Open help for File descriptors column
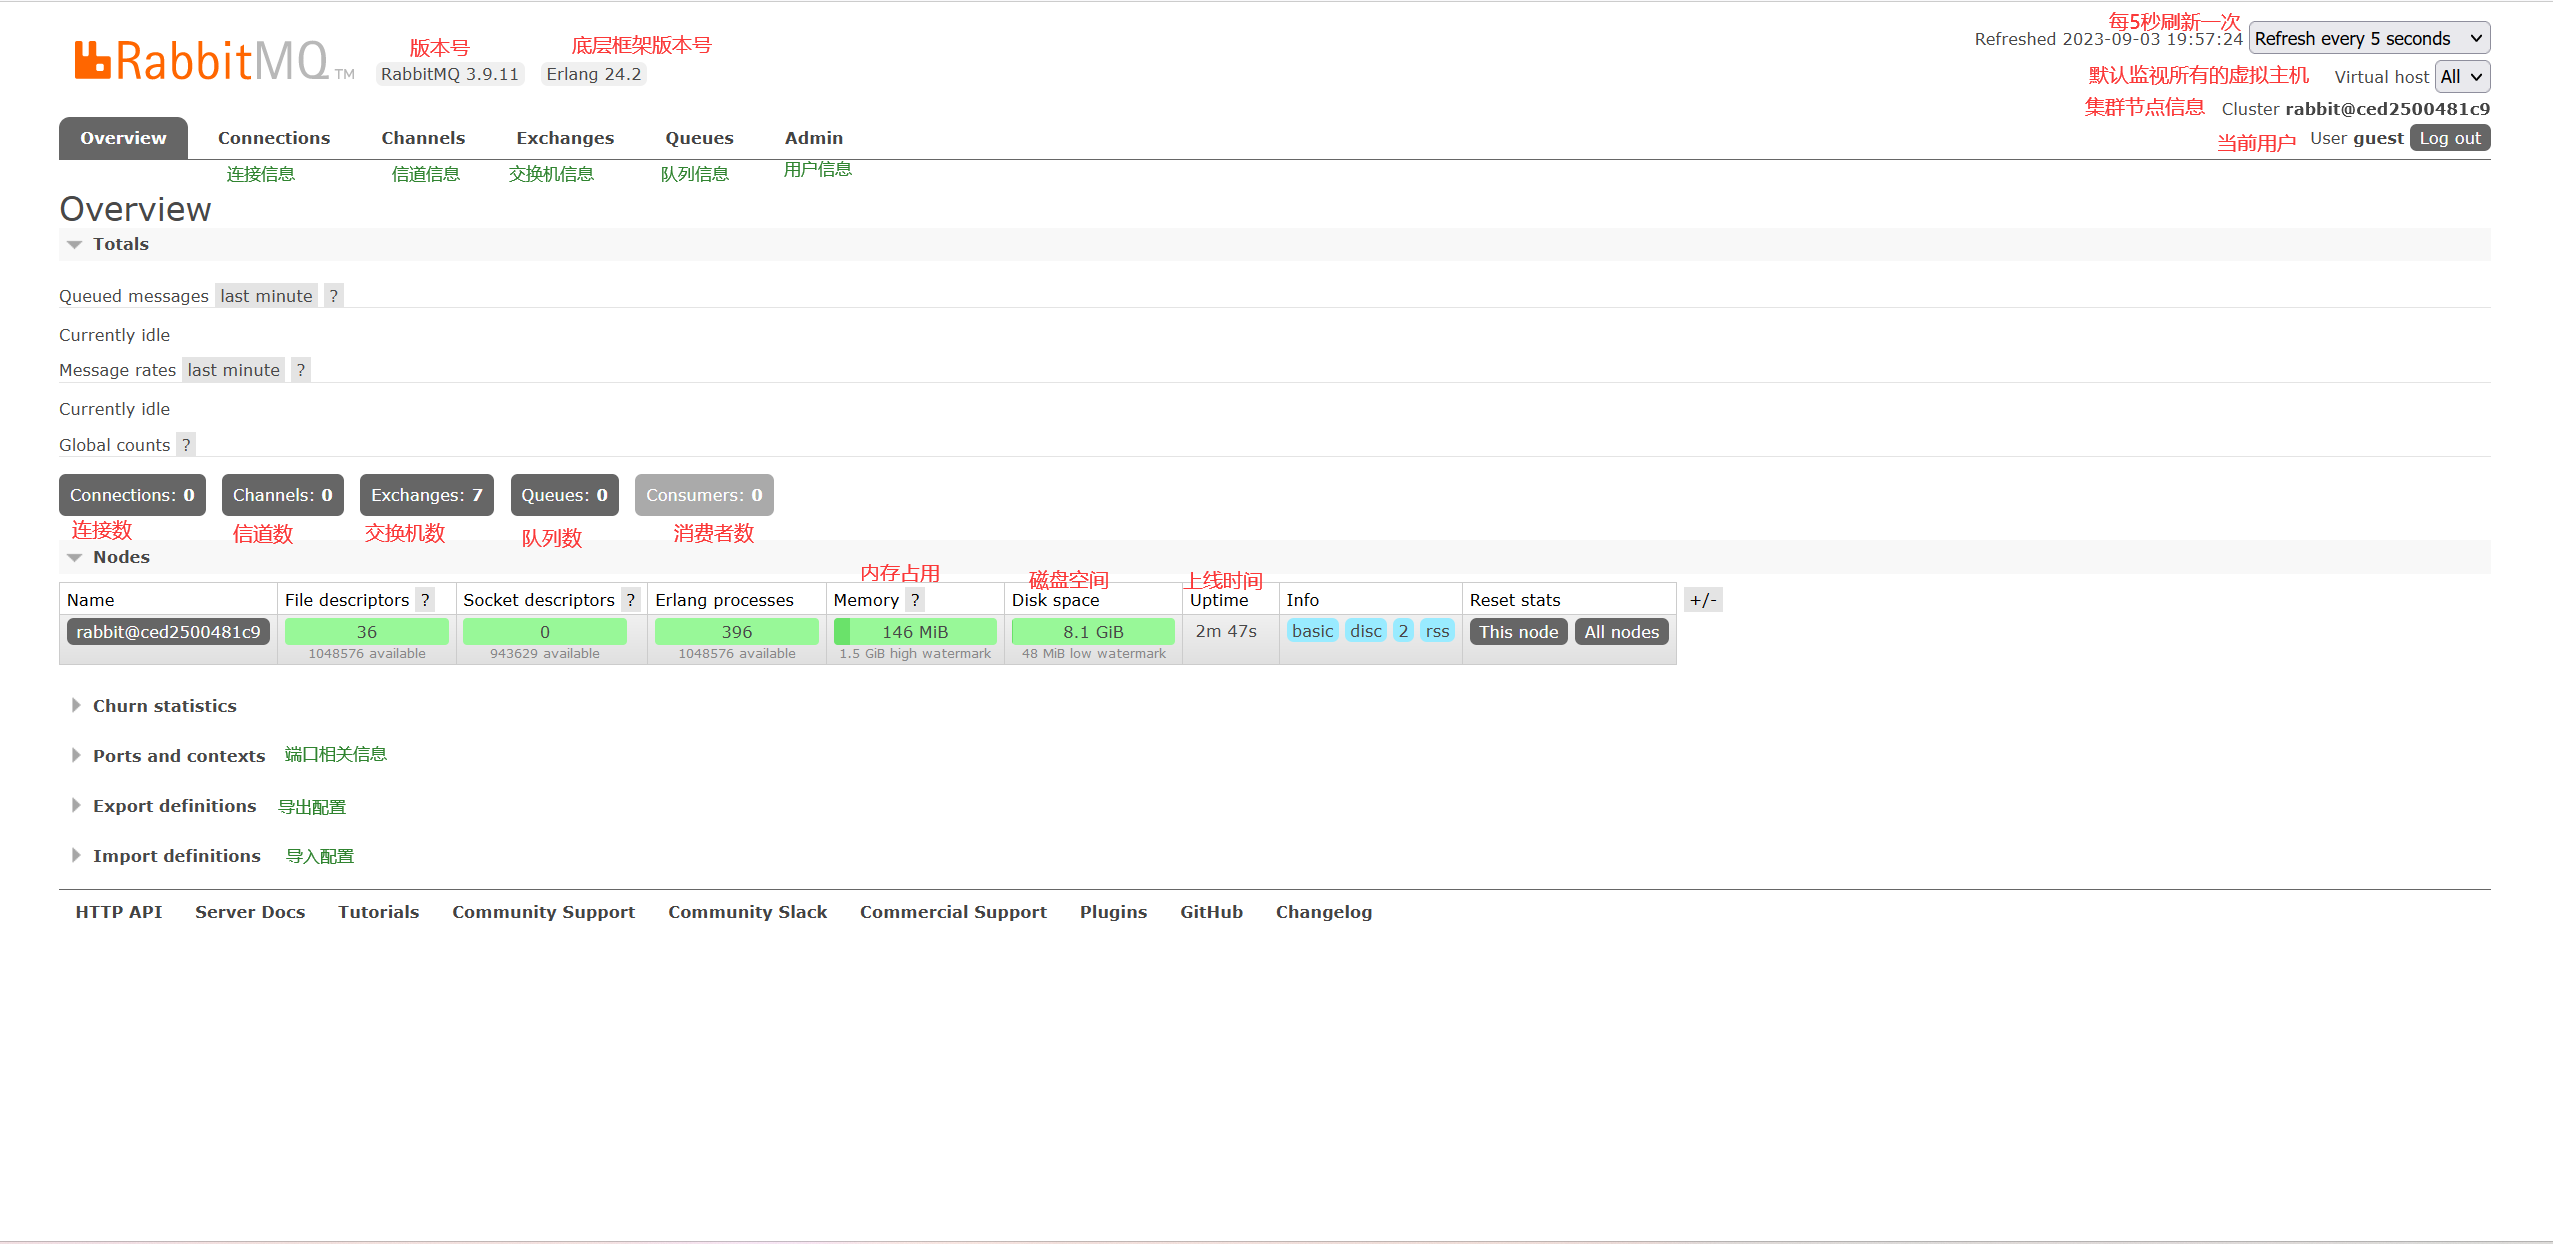 (425, 600)
